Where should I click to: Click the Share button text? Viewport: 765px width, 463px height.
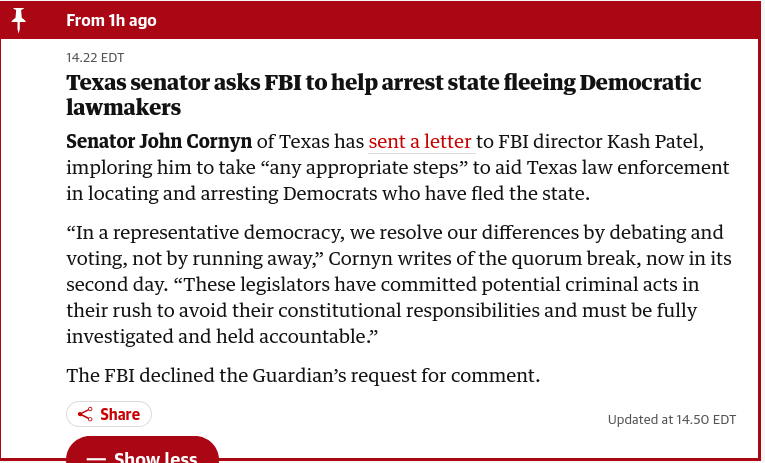(x=120, y=414)
